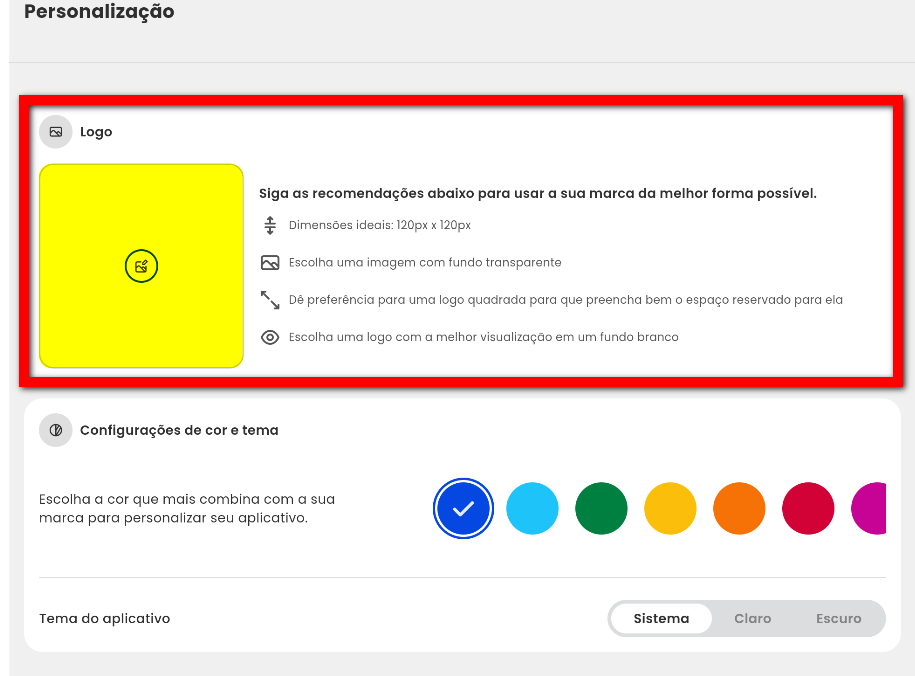Image resolution: width=915 pixels, height=676 pixels.
Task: Click the eye icon beside the white background tip
Action: click(x=269, y=338)
